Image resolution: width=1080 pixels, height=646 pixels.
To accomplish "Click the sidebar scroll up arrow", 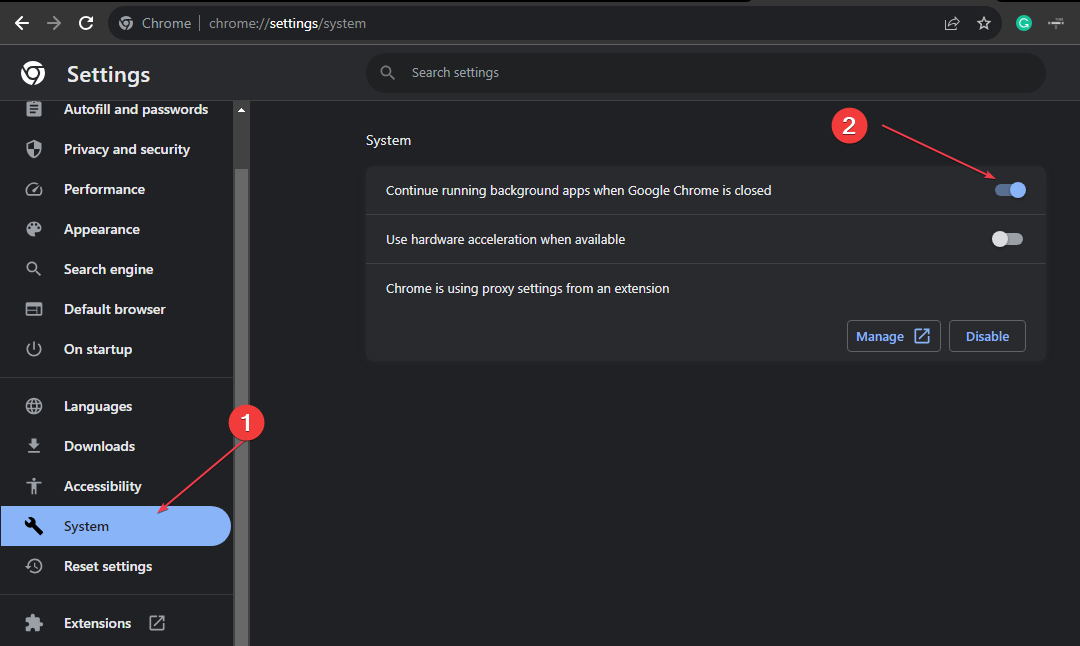I will click(241, 110).
